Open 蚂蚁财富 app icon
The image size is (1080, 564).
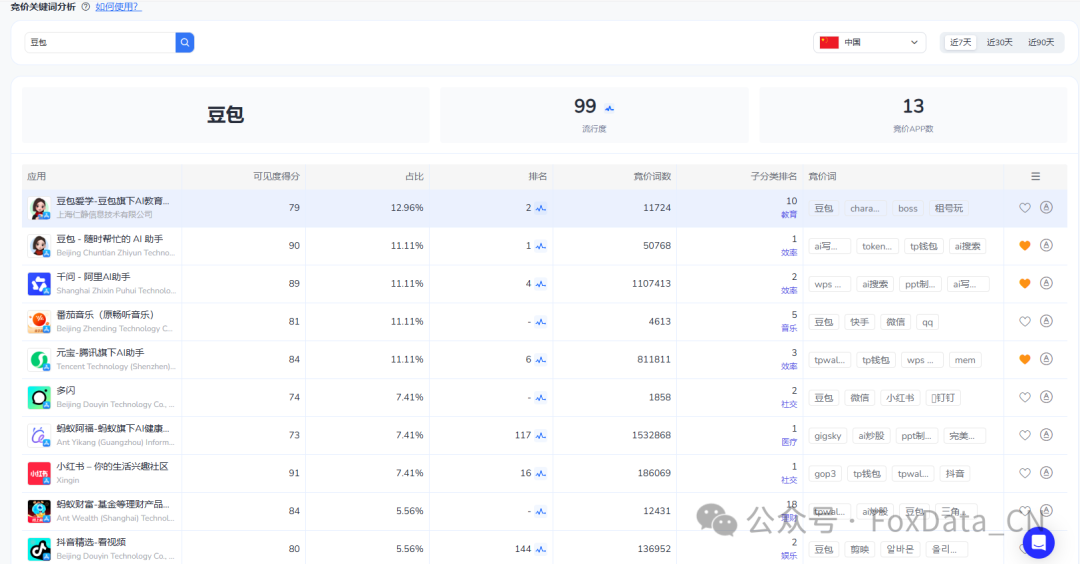pyautogui.click(x=39, y=511)
